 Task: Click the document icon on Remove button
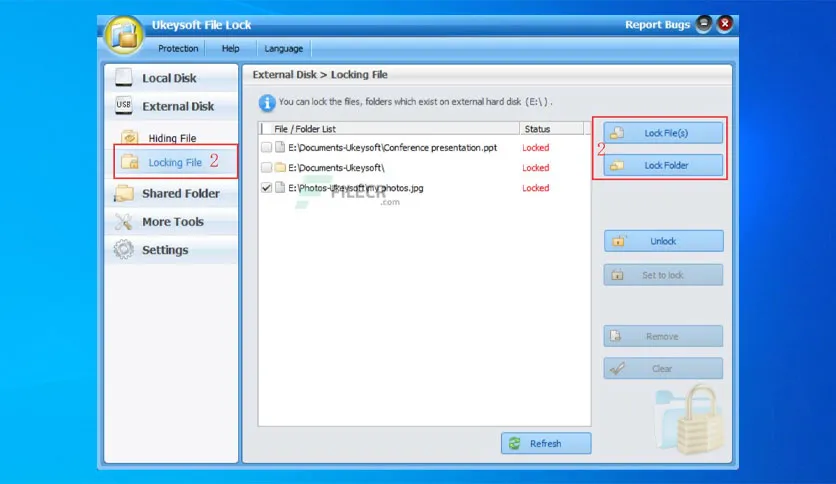(x=616, y=336)
